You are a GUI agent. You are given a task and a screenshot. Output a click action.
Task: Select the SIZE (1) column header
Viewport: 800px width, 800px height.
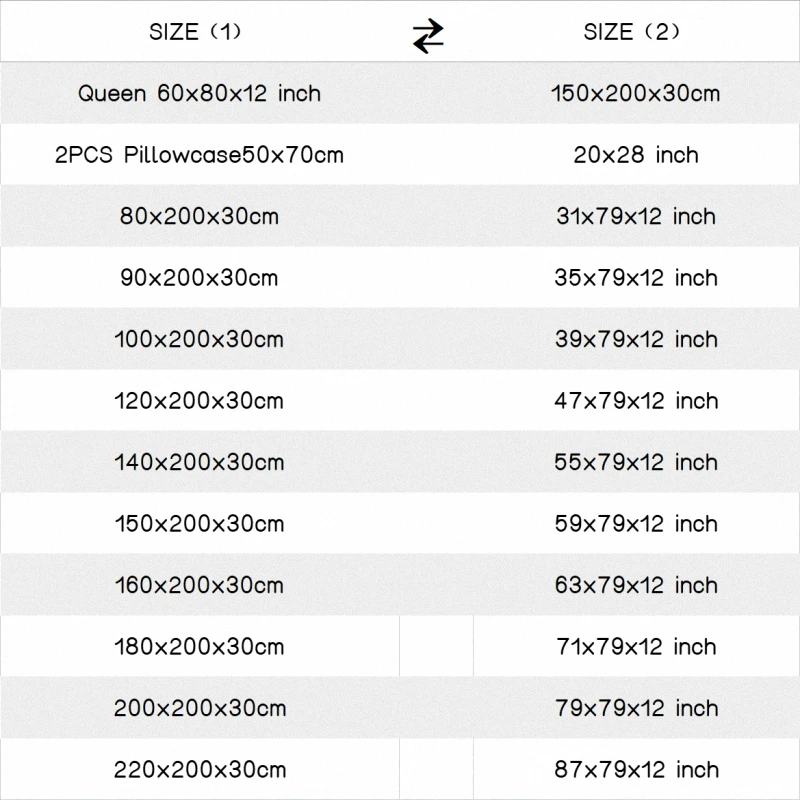pyautogui.click(x=195, y=32)
